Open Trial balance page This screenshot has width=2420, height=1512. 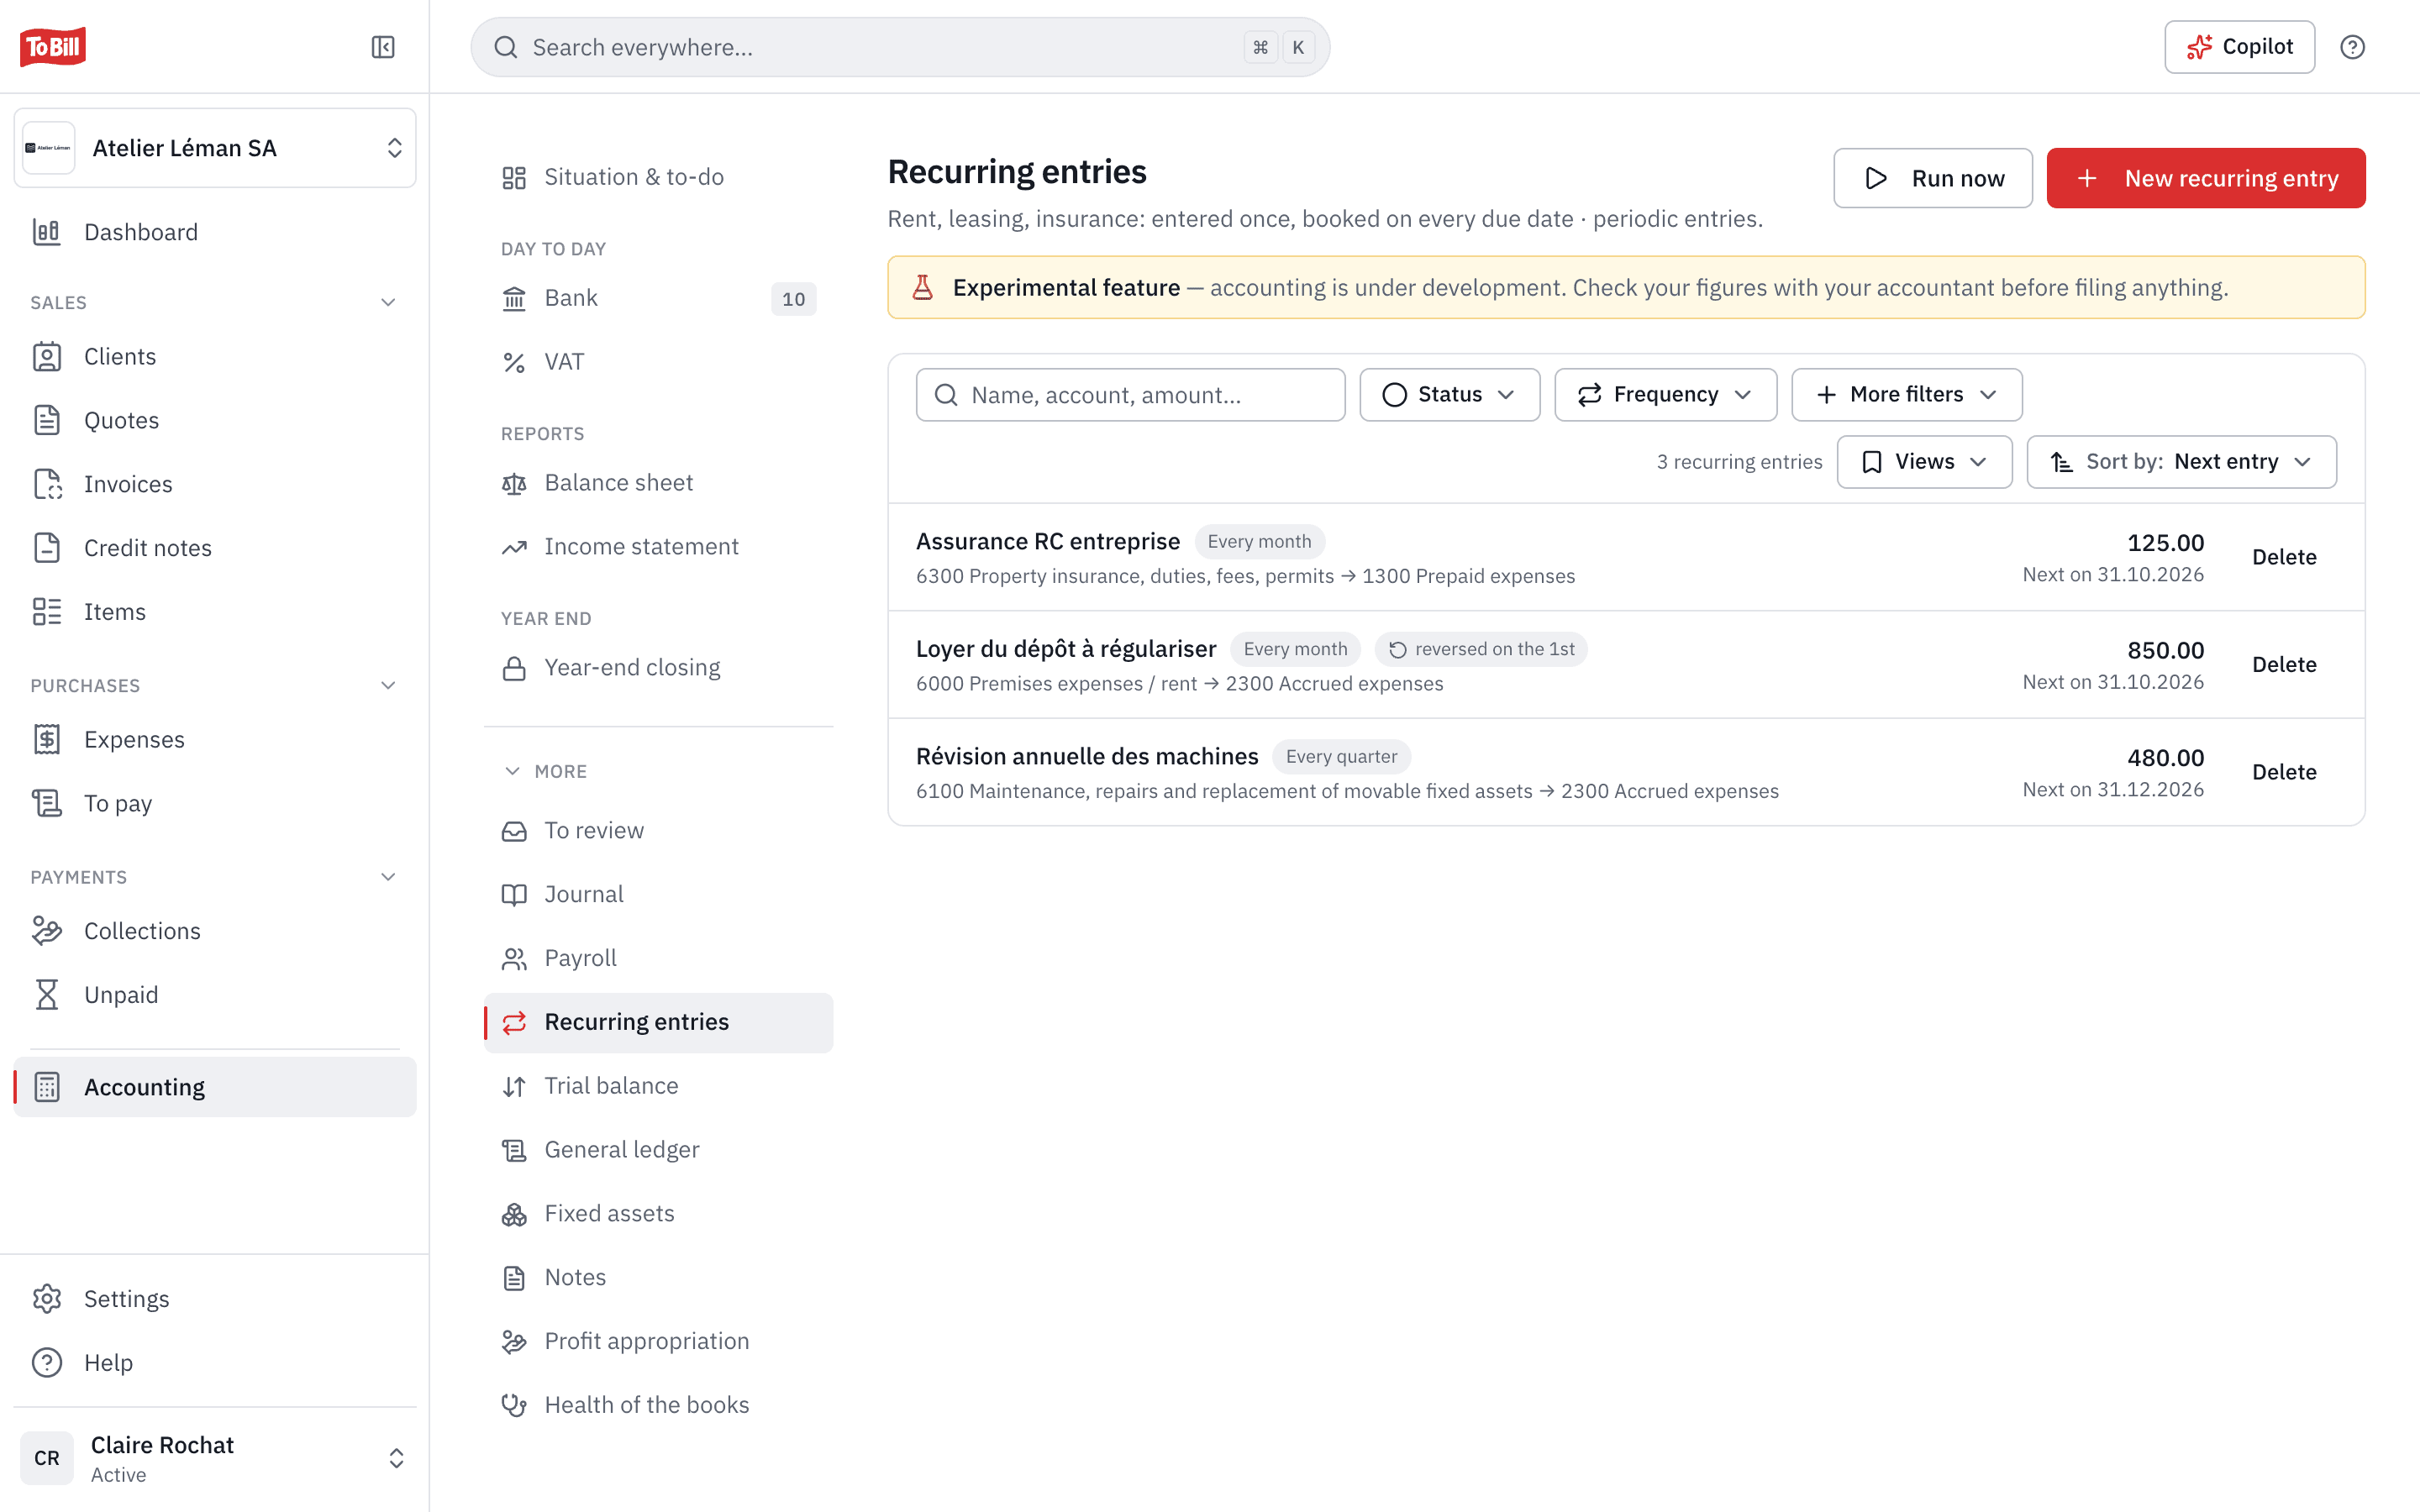click(658, 1086)
